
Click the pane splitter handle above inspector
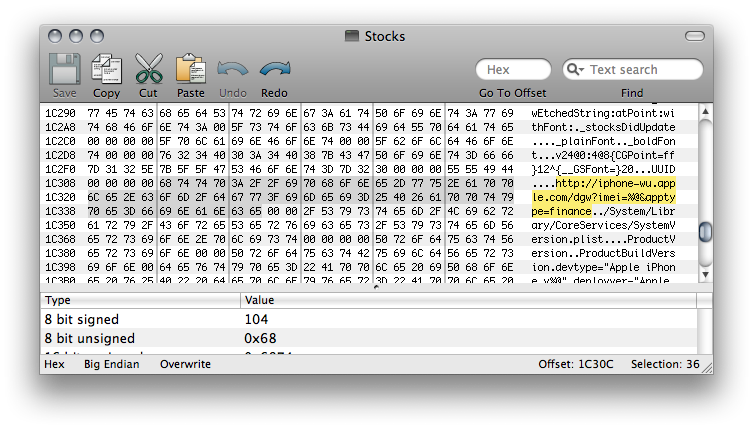pyautogui.click(x=376, y=288)
